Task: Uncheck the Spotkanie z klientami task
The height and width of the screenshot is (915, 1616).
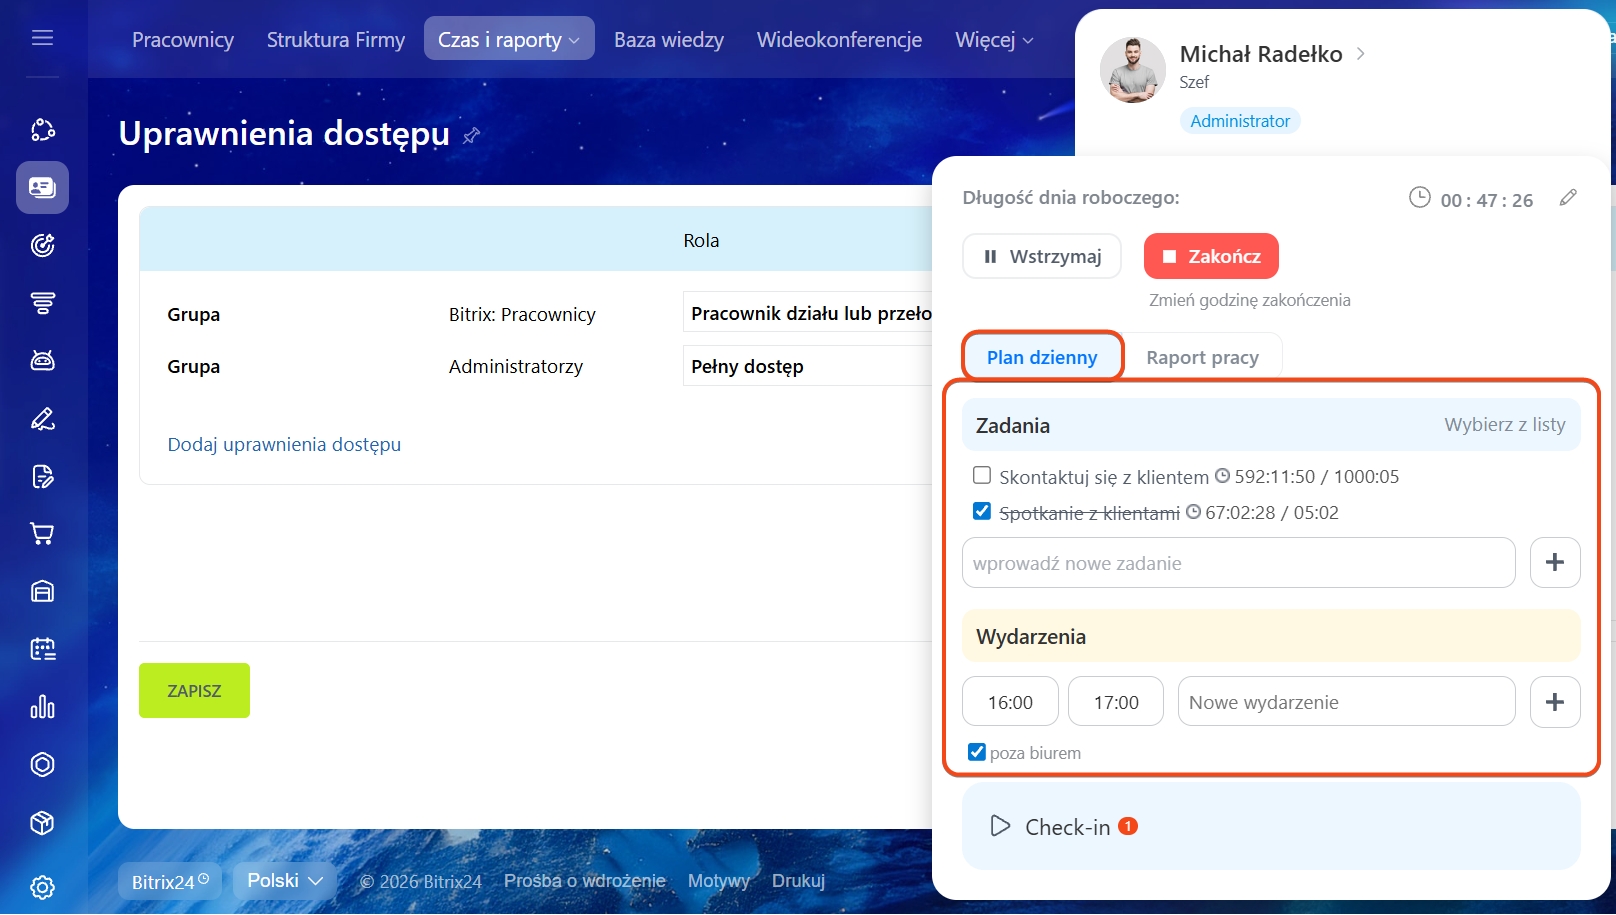Action: pos(982,511)
